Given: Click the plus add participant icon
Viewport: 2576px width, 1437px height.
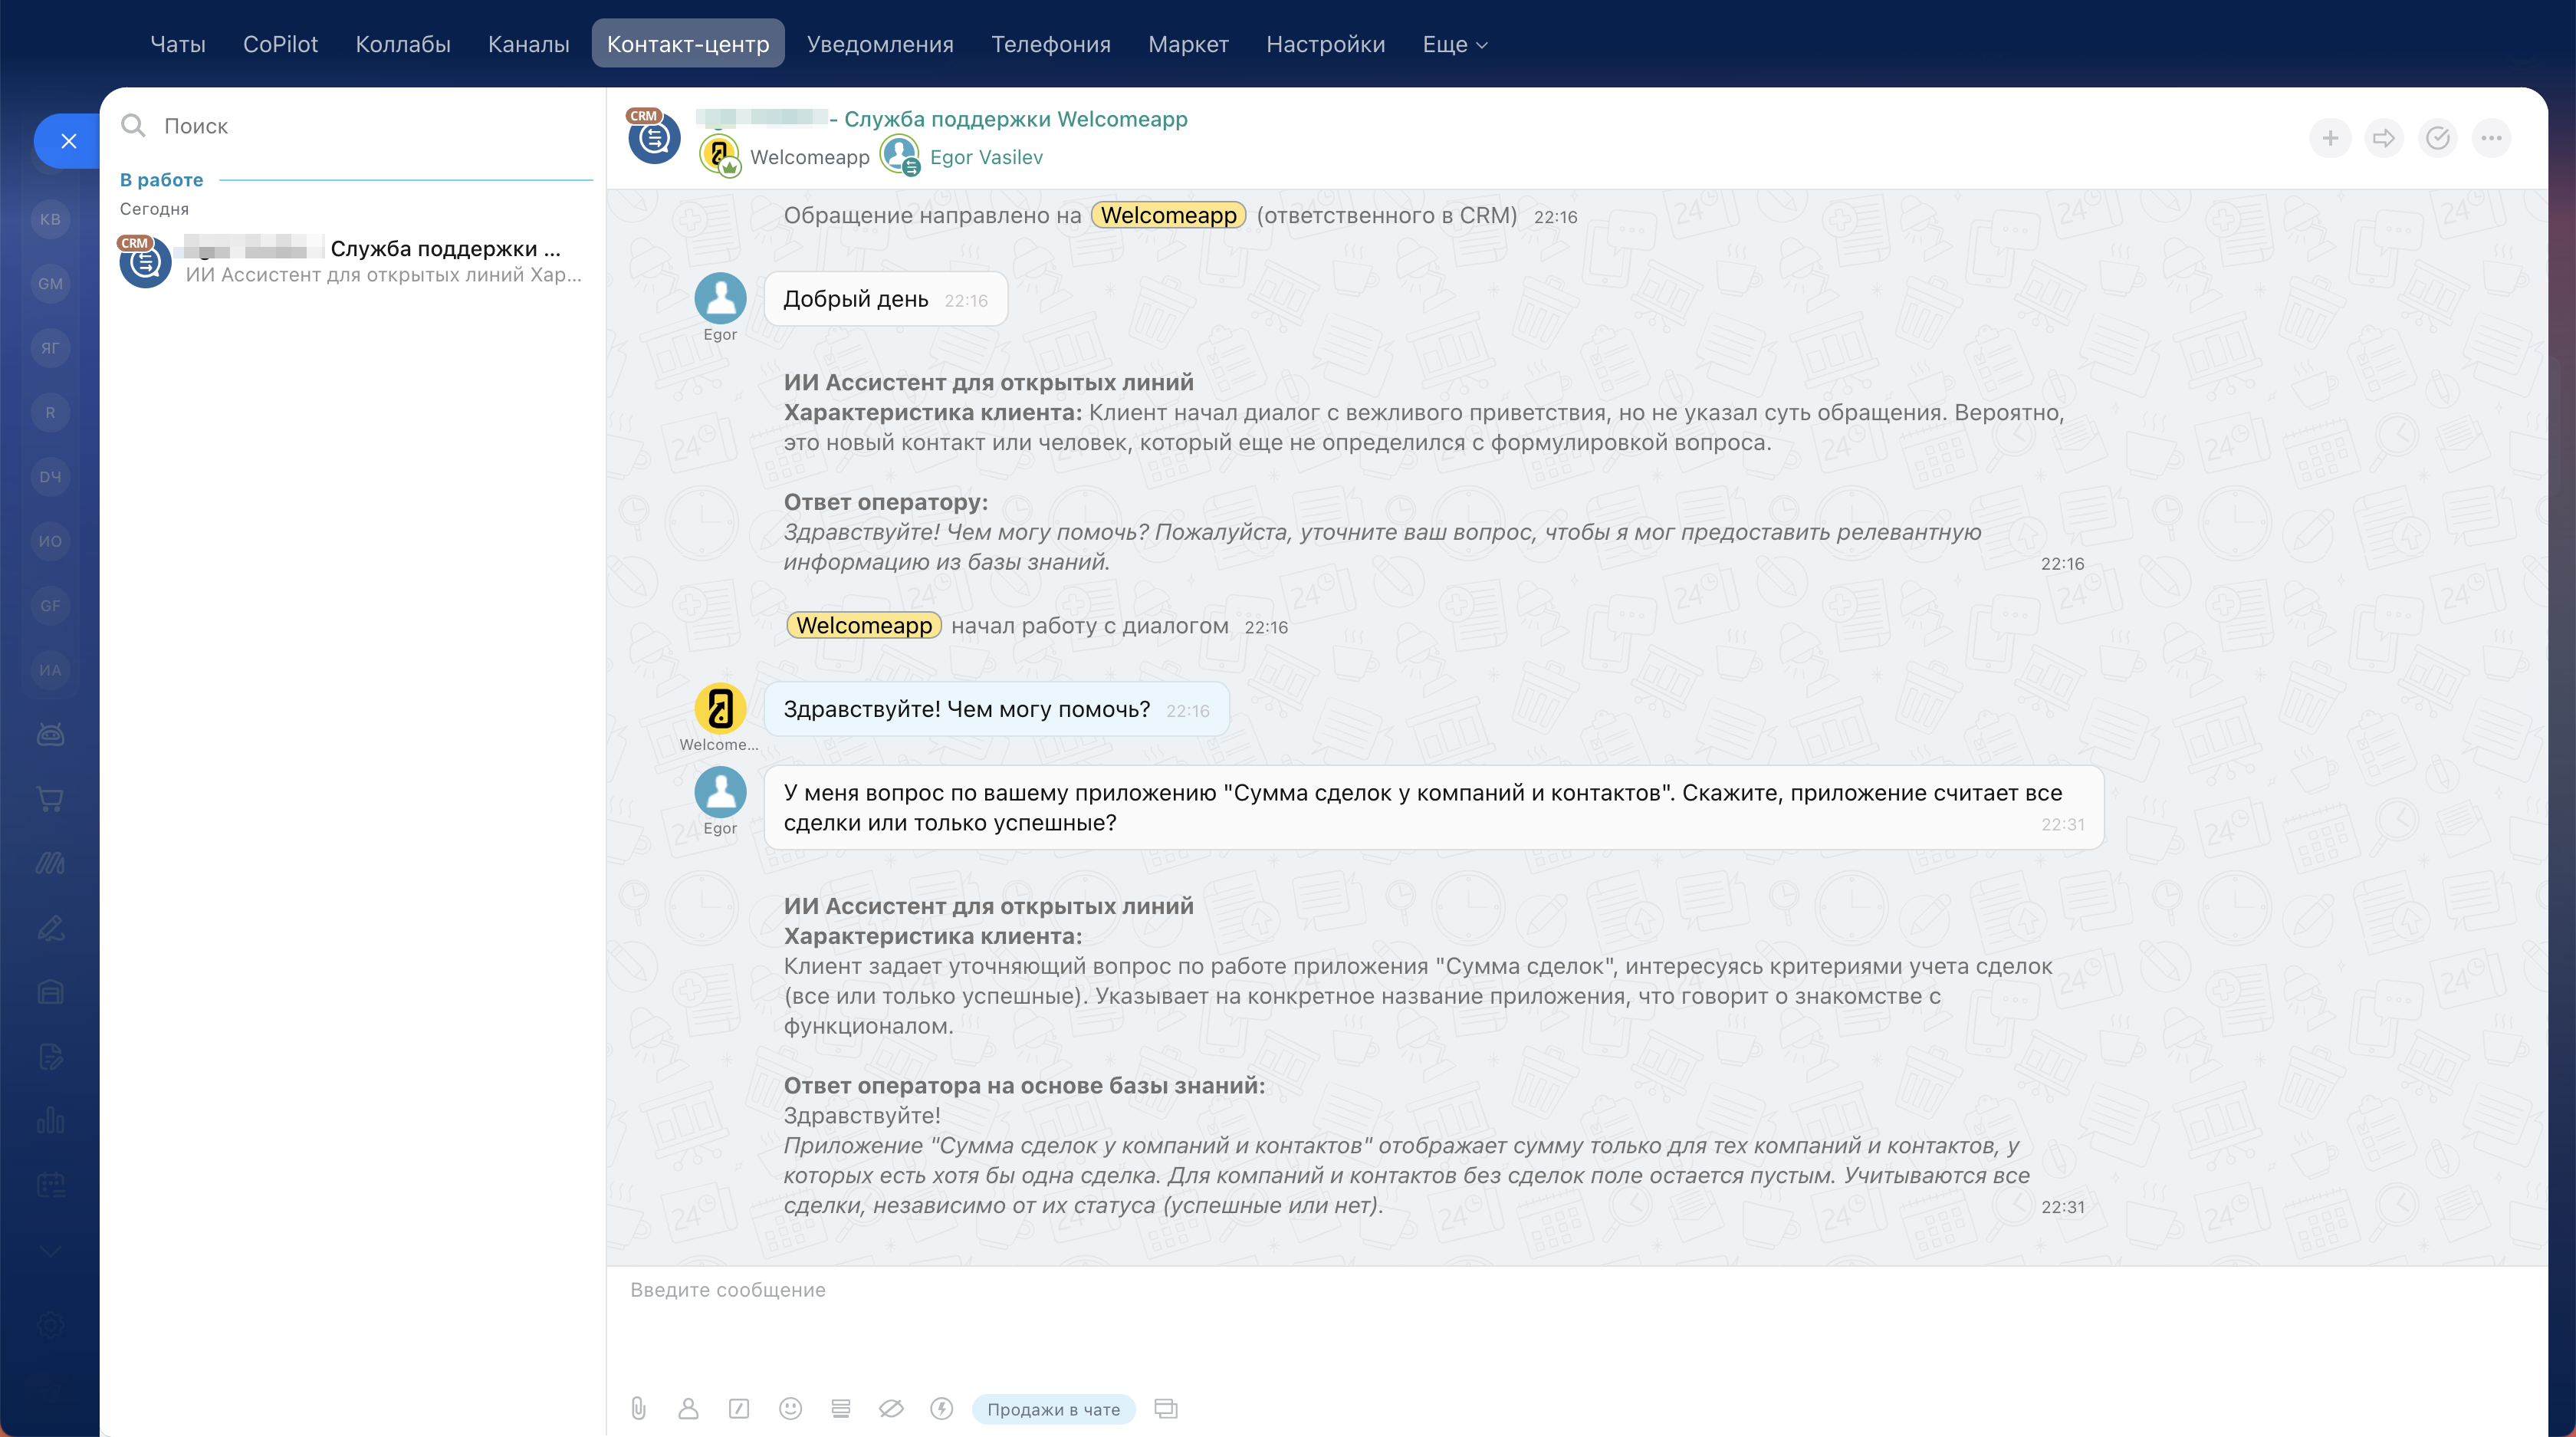Looking at the screenshot, I should click(x=2330, y=138).
